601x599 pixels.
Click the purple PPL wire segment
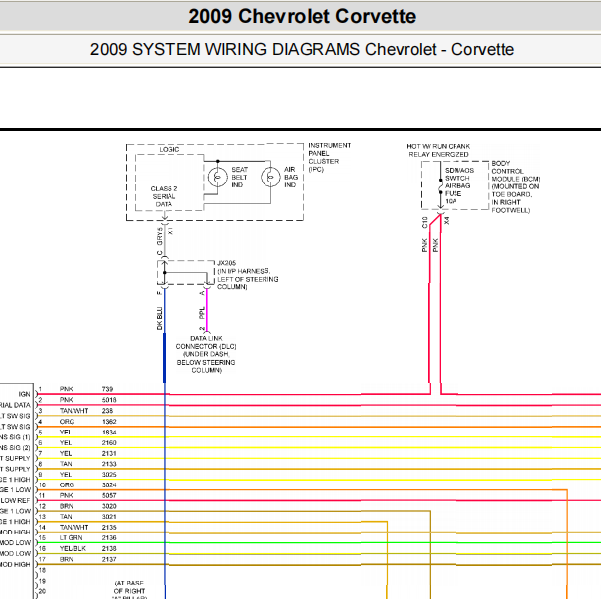(x=207, y=310)
